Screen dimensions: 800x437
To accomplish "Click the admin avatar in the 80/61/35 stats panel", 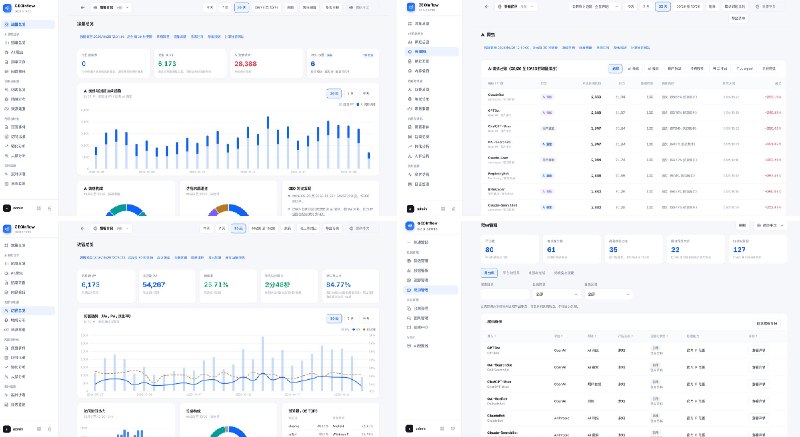I will (x=409, y=428).
